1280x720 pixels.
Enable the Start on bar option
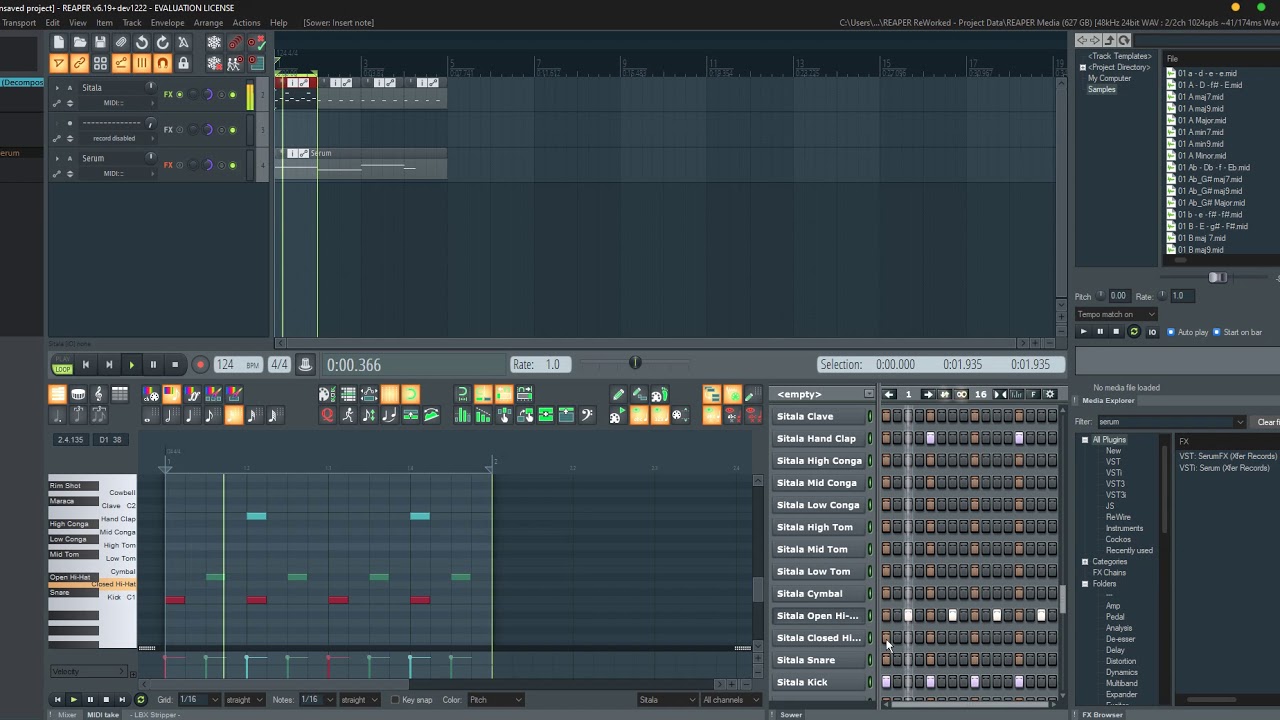[1217, 332]
